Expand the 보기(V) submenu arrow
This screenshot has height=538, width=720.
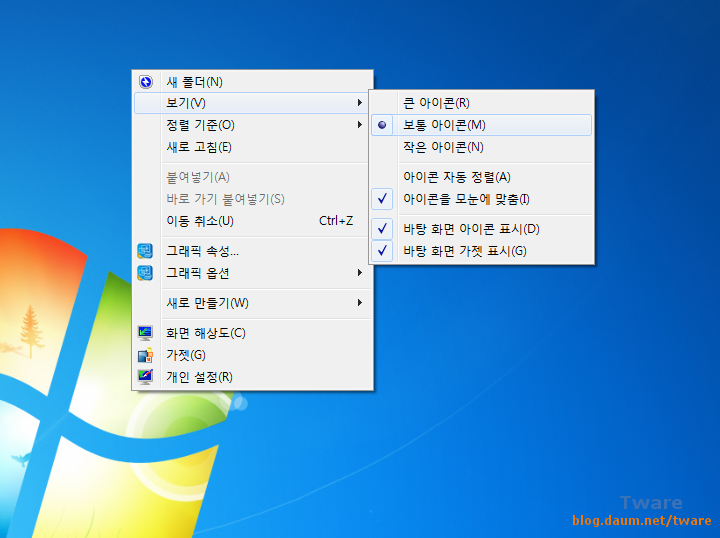pyautogui.click(x=360, y=103)
